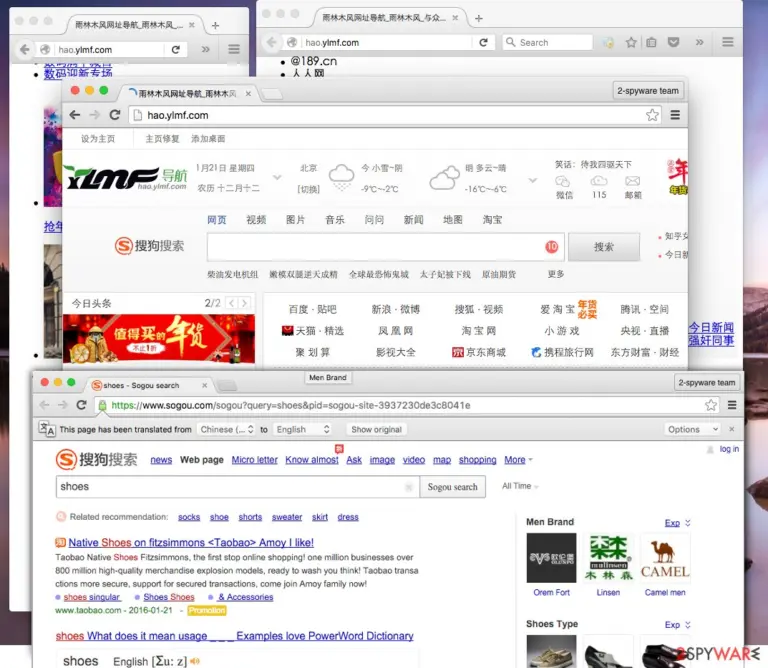Viewport: 768px width, 668px height.
Task: Open the Chrome hamburger menu in the Sogou window
Action: coord(732,405)
